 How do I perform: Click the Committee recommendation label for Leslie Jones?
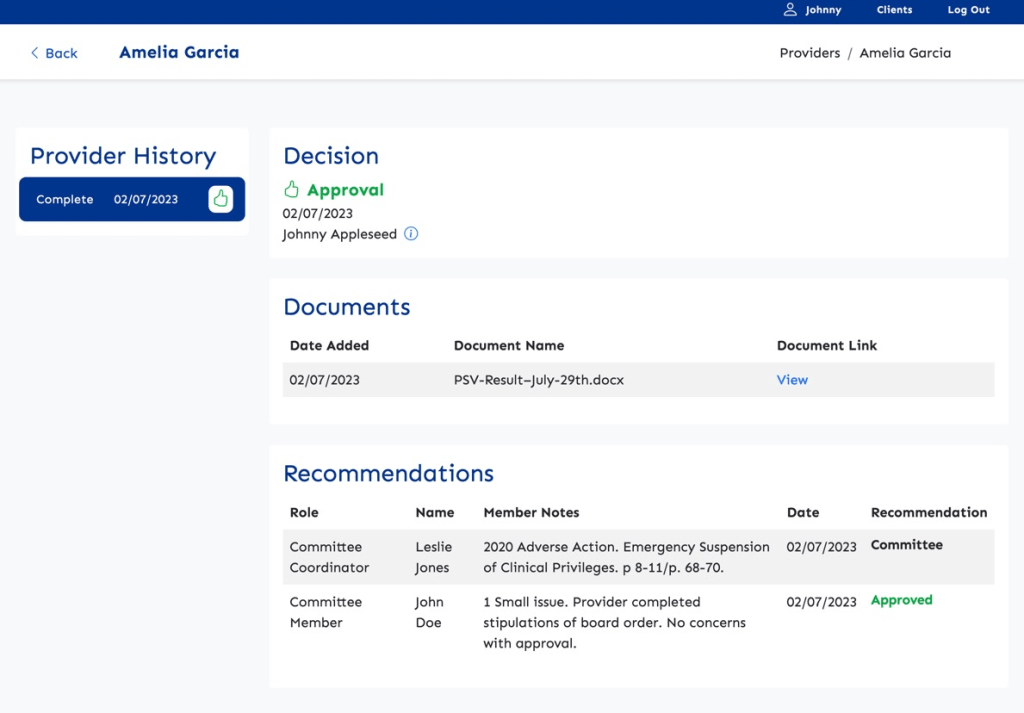tap(906, 545)
